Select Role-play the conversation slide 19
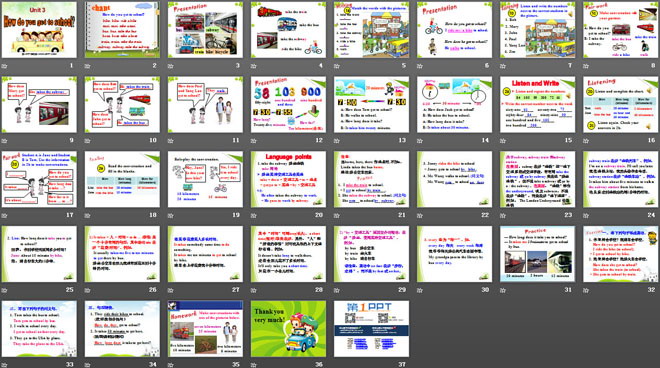660x368 pixels. point(205,179)
